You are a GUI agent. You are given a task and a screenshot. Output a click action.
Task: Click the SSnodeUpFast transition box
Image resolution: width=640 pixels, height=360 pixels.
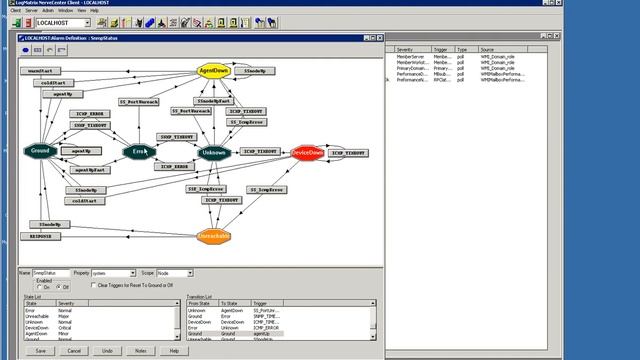[x=213, y=101]
